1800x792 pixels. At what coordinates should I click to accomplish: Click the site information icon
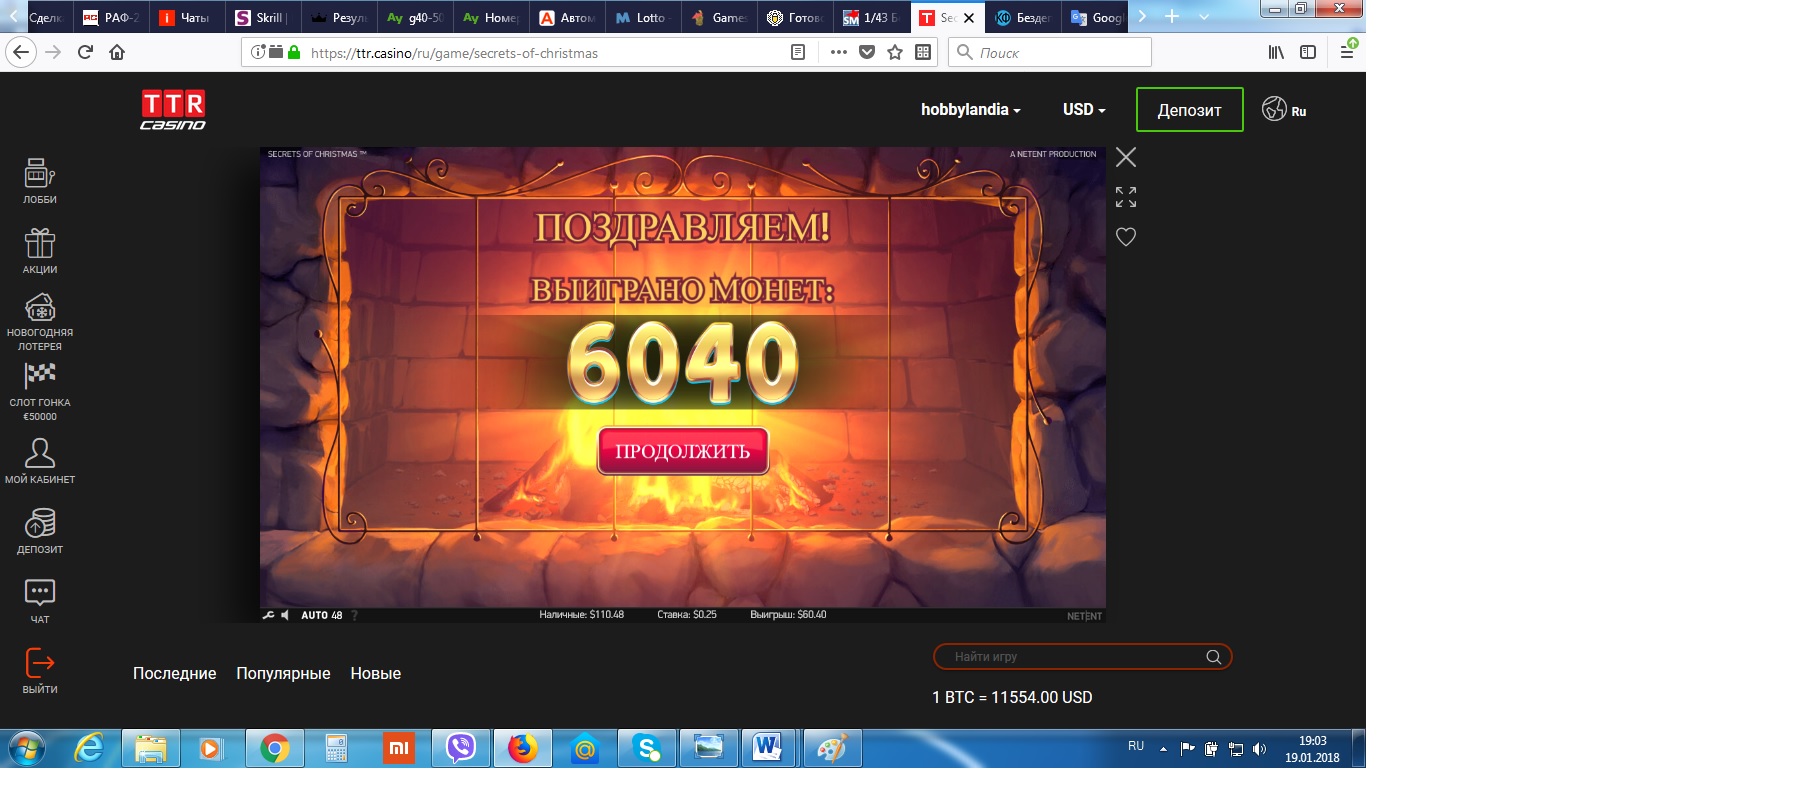pyautogui.click(x=258, y=52)
